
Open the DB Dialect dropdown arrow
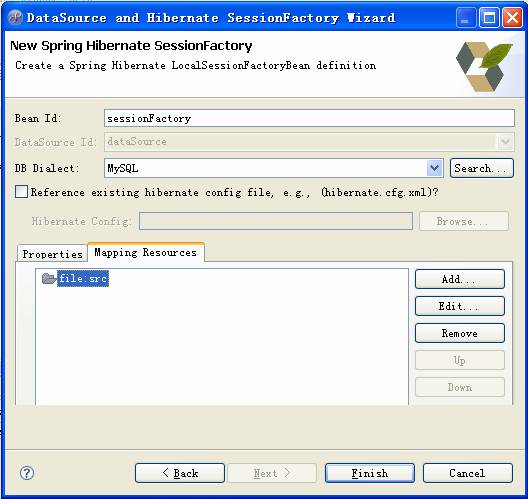434,168
